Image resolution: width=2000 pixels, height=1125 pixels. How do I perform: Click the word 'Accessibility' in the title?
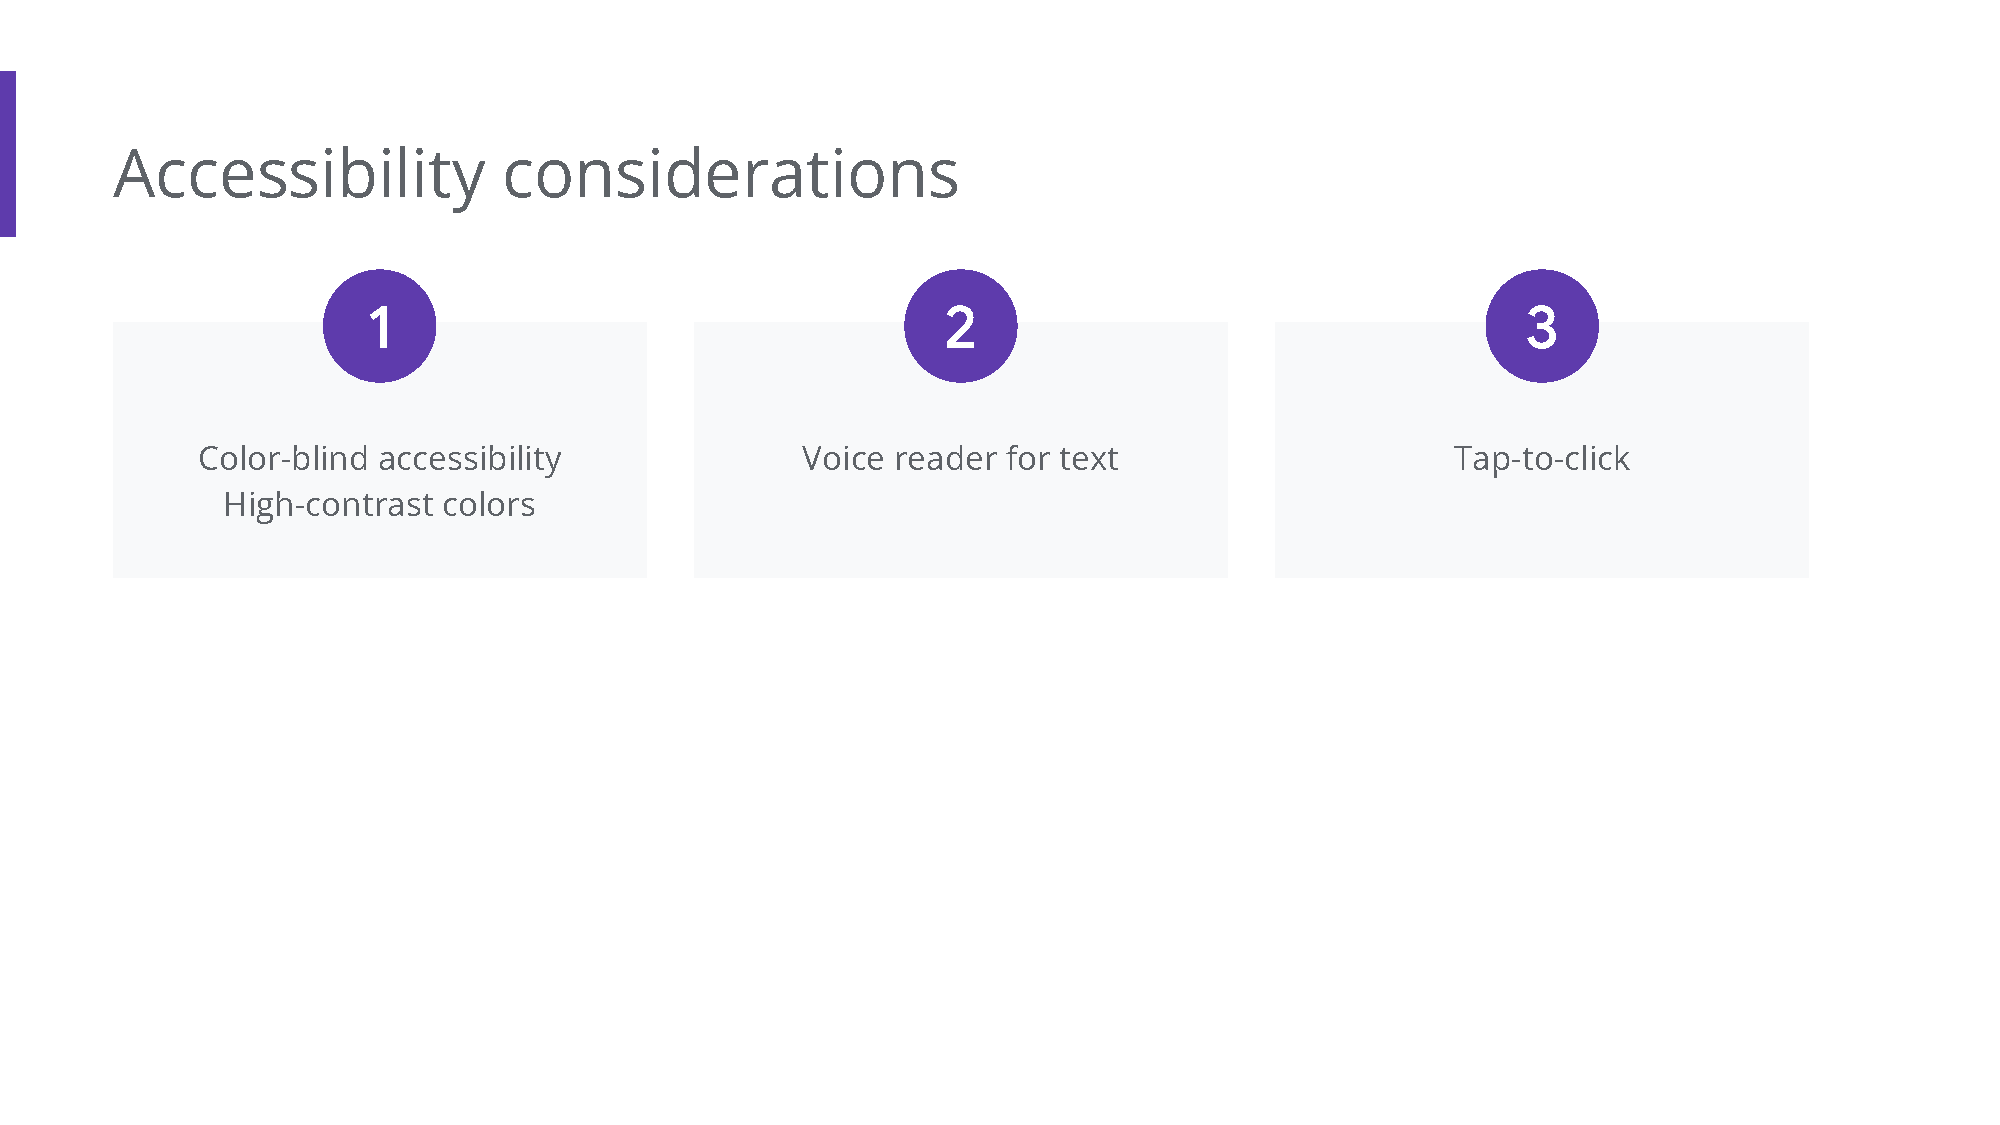299,174
